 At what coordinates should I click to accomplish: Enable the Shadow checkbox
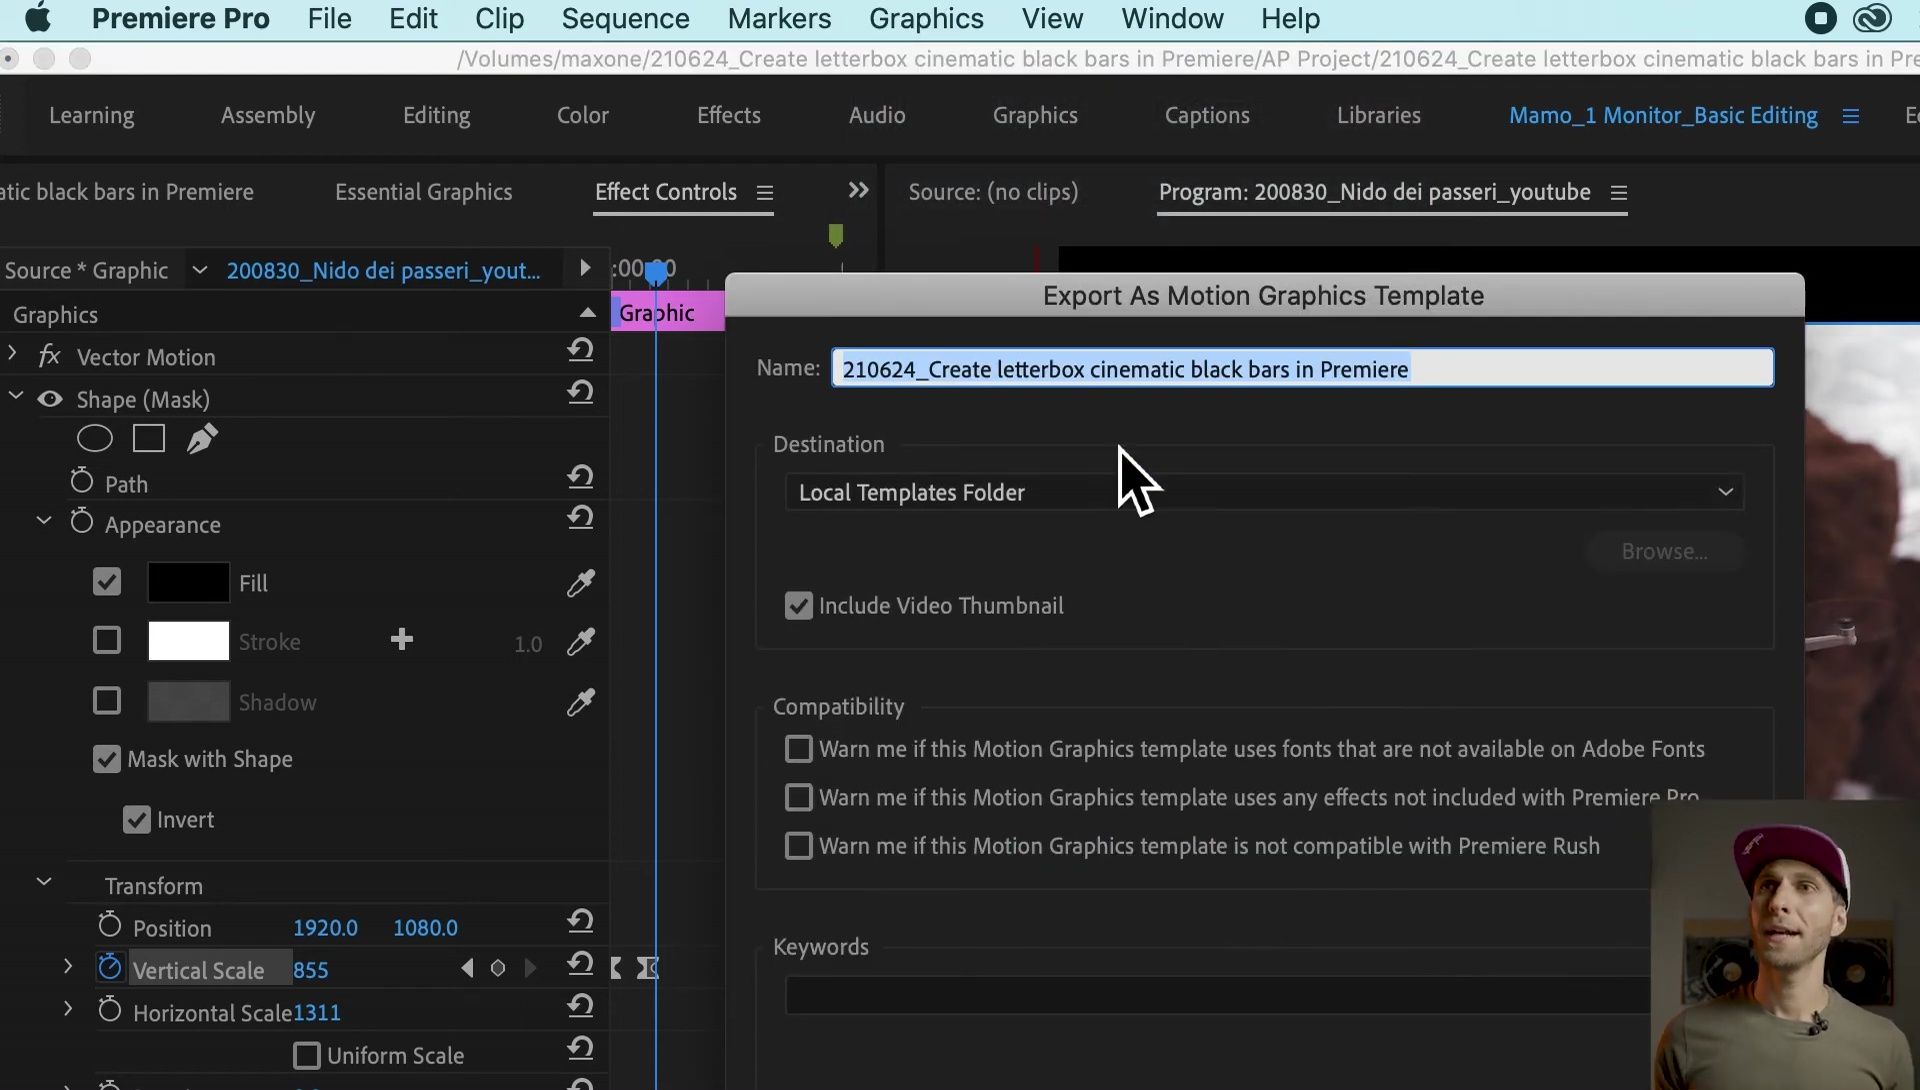pos(107,701)
